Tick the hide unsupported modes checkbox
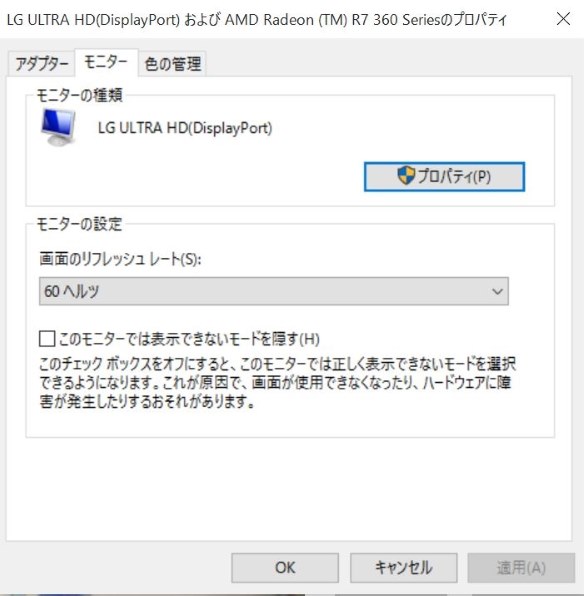584x596 pixels. click(x=47, y=339)
